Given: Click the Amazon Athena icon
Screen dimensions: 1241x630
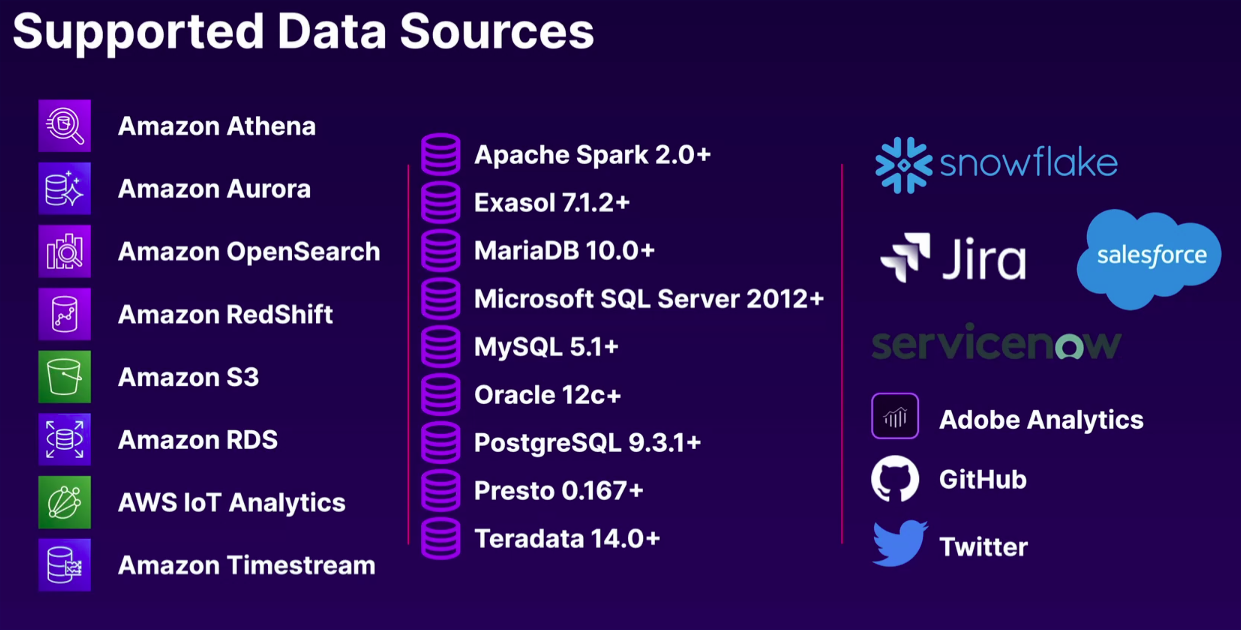Looking at the screenshot, I should click(65, 126).
